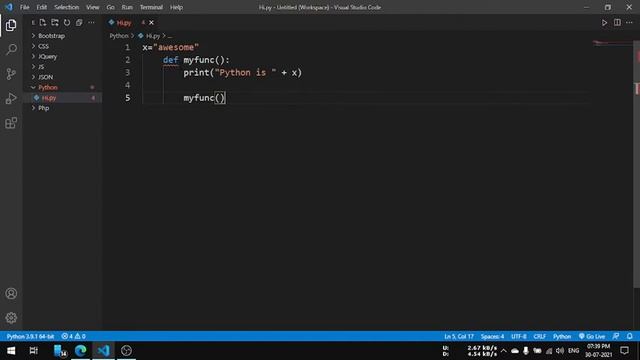Start Go Live server
This screenshot has height=360, width=640.
[592, 336]
